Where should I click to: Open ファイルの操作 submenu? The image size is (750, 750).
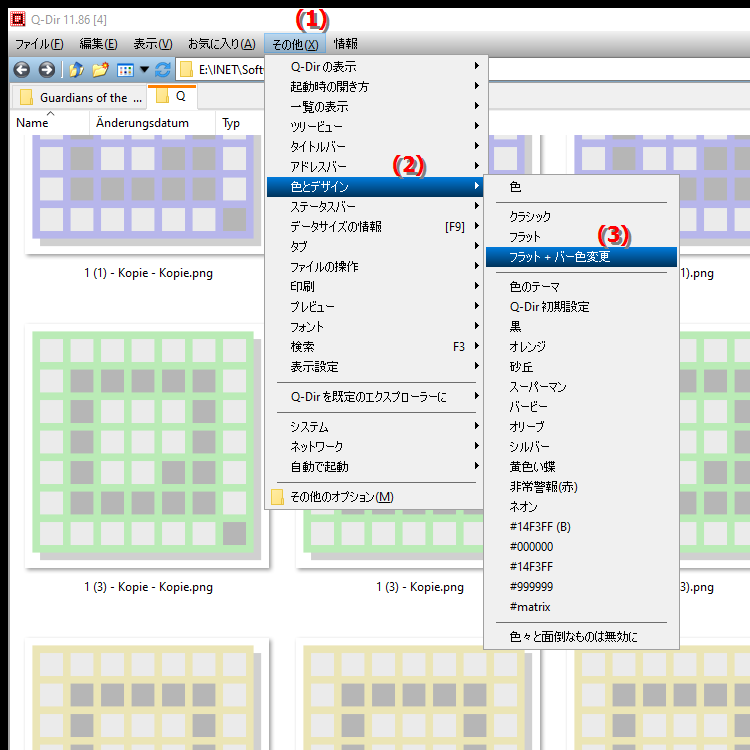375,267
